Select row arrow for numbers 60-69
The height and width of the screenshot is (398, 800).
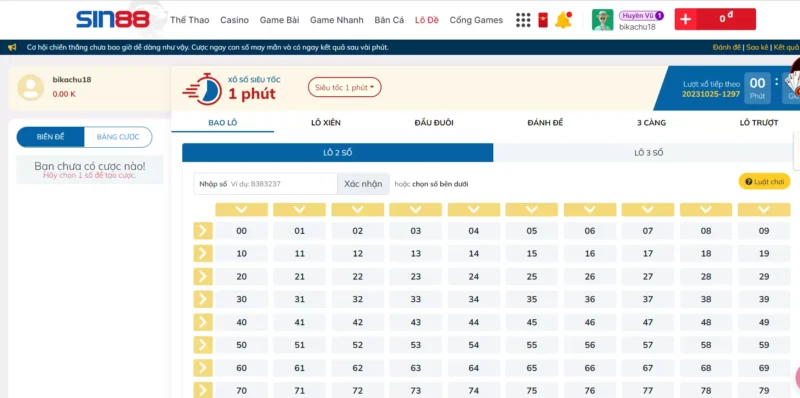[x=203, y=368]
